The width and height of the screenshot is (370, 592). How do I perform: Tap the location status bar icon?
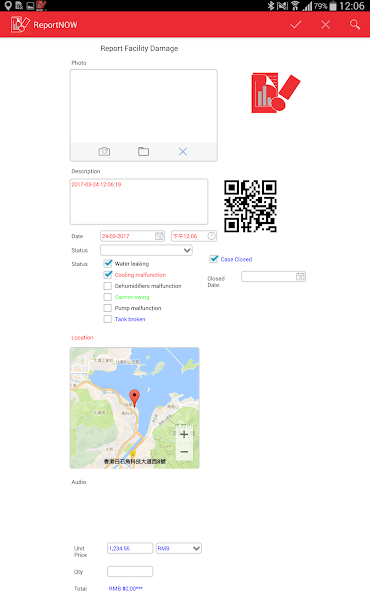tap(8, 6)
